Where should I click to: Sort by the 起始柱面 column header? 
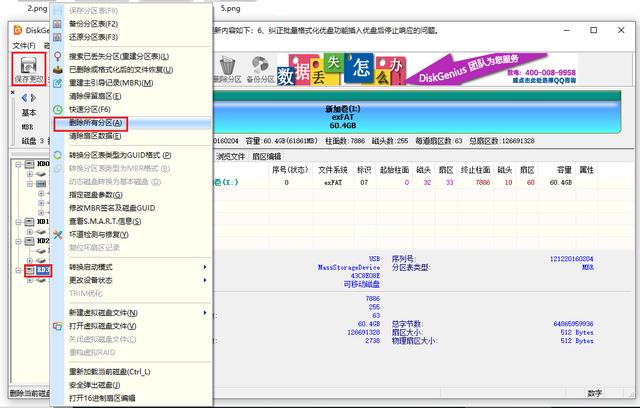pyautogui.click(x=394, y=170)
